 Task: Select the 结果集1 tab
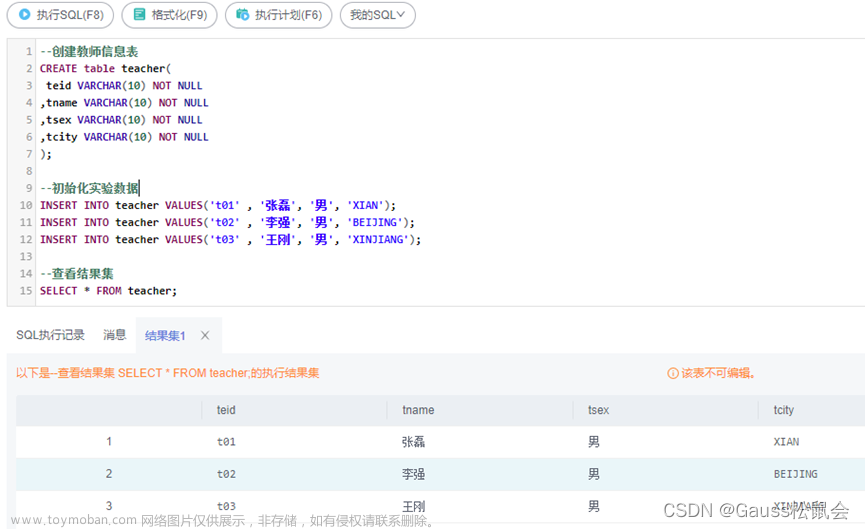click(x=165, y=335)
